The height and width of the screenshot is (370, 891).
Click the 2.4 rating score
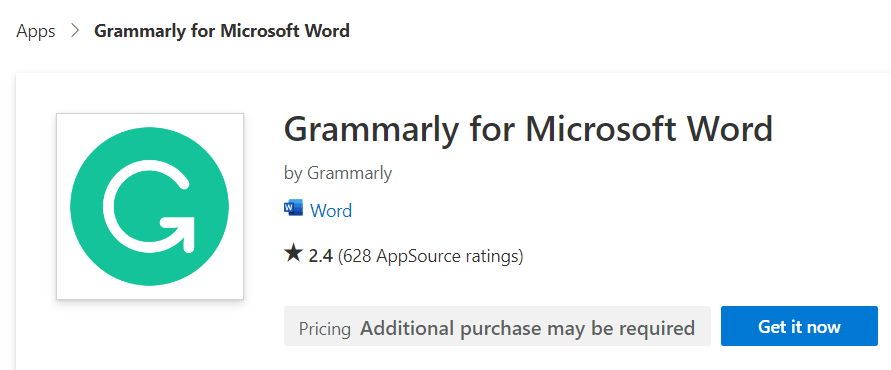pyautogui.click(x=320, y=256)
